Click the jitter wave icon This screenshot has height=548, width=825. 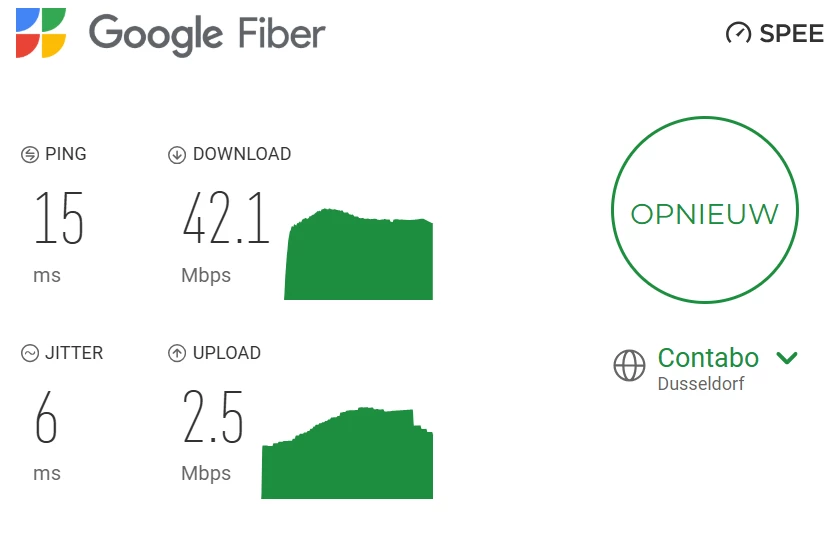(30, 353)
